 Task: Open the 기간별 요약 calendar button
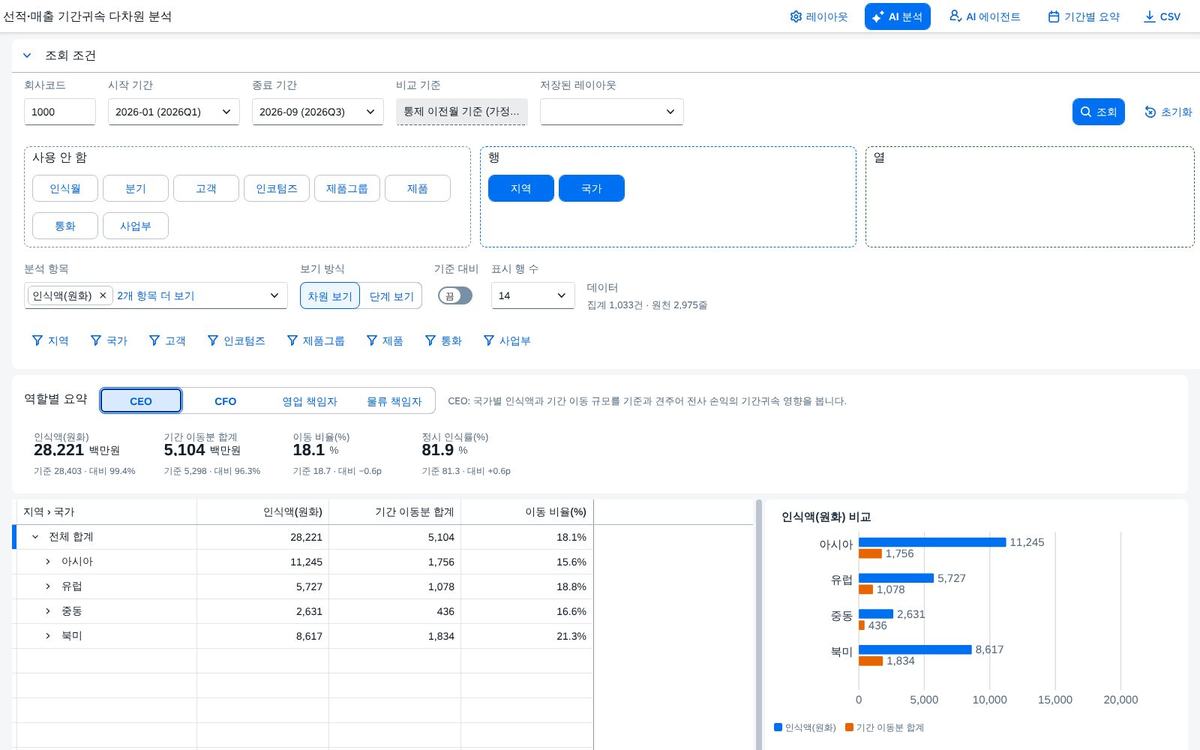1083,17
